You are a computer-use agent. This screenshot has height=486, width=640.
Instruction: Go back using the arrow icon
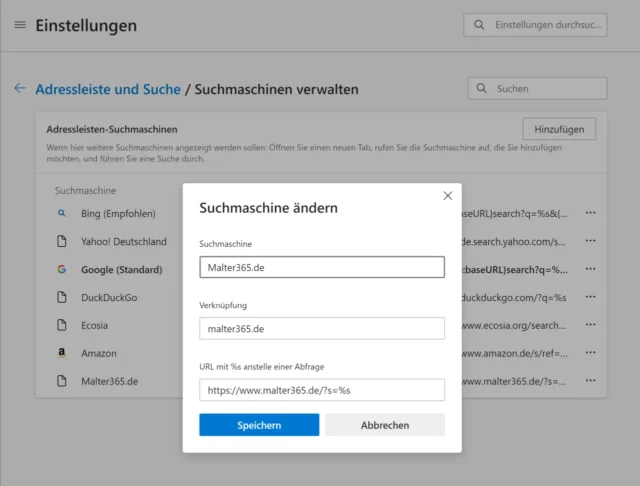tap(19, 89)
